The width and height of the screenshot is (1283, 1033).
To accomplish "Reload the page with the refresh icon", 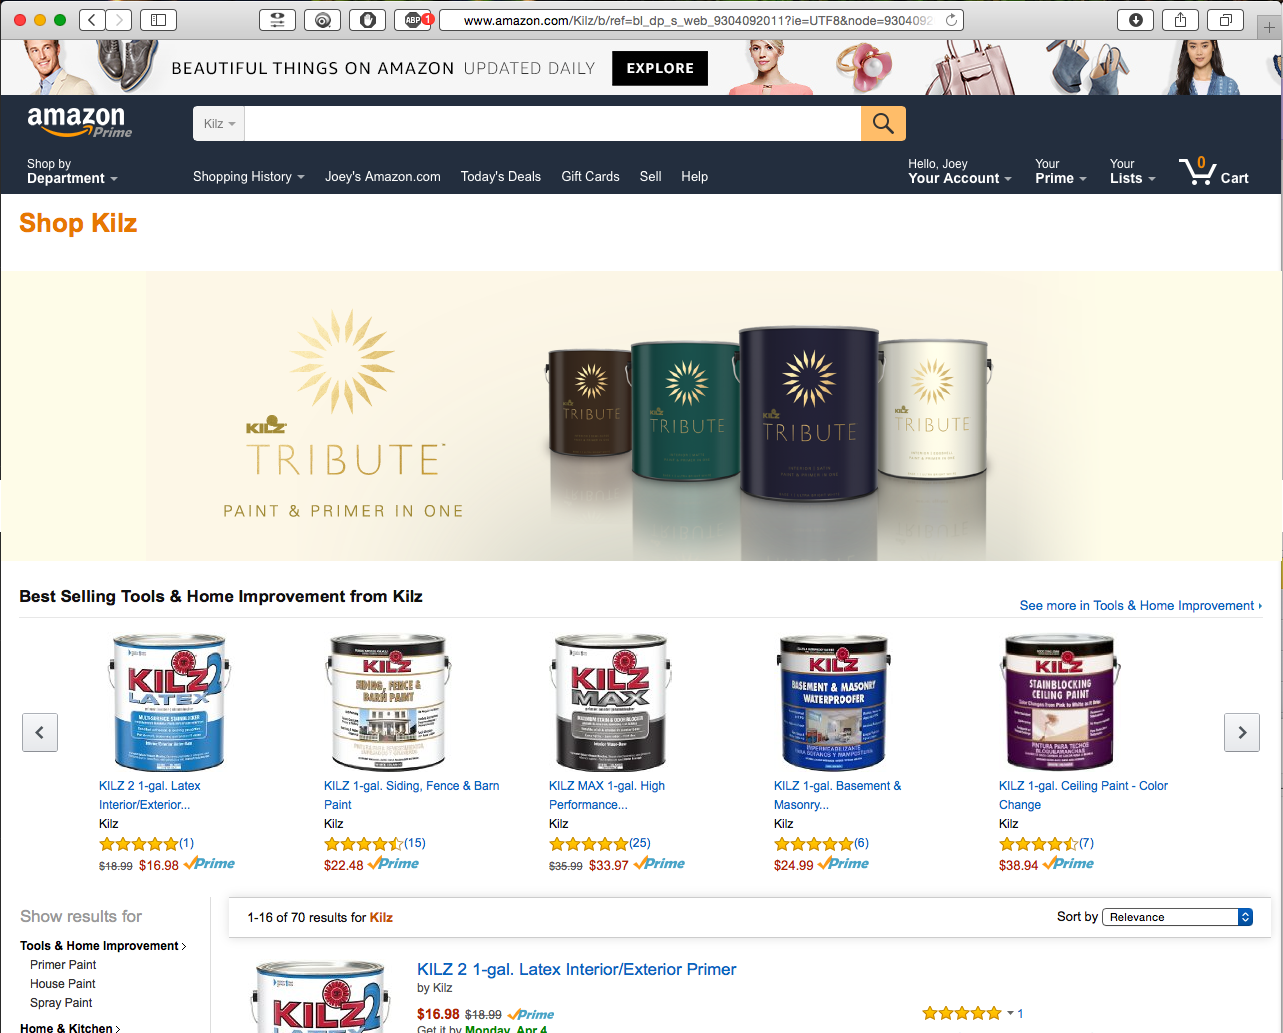I will [x=952, y=20].
